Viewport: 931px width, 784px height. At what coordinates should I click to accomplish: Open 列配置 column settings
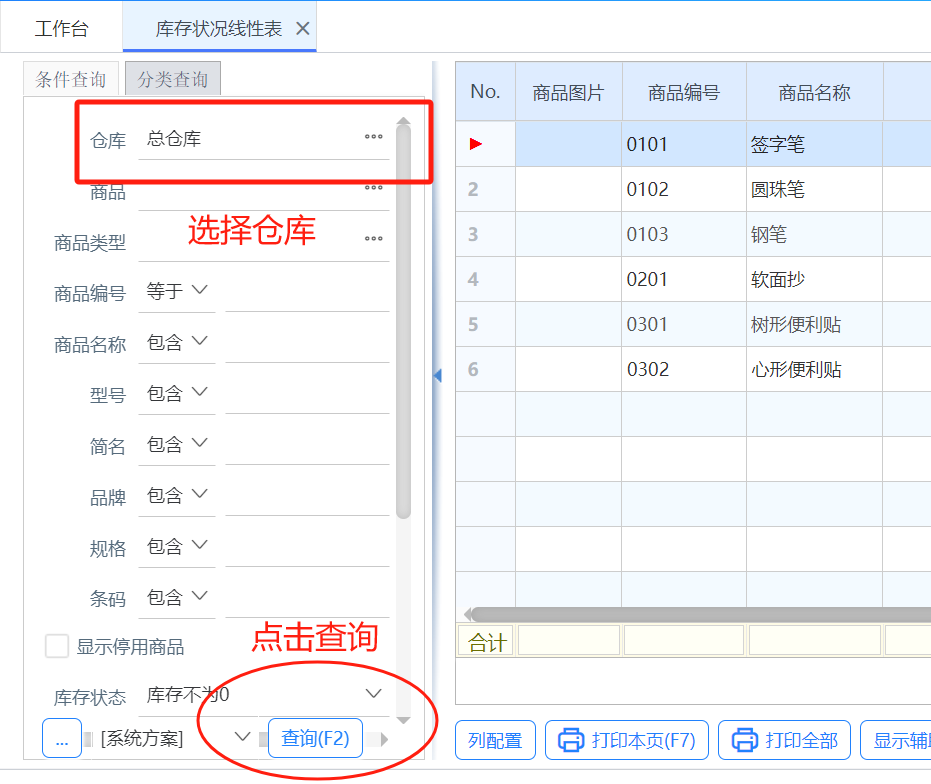click(x=495, y=741)
